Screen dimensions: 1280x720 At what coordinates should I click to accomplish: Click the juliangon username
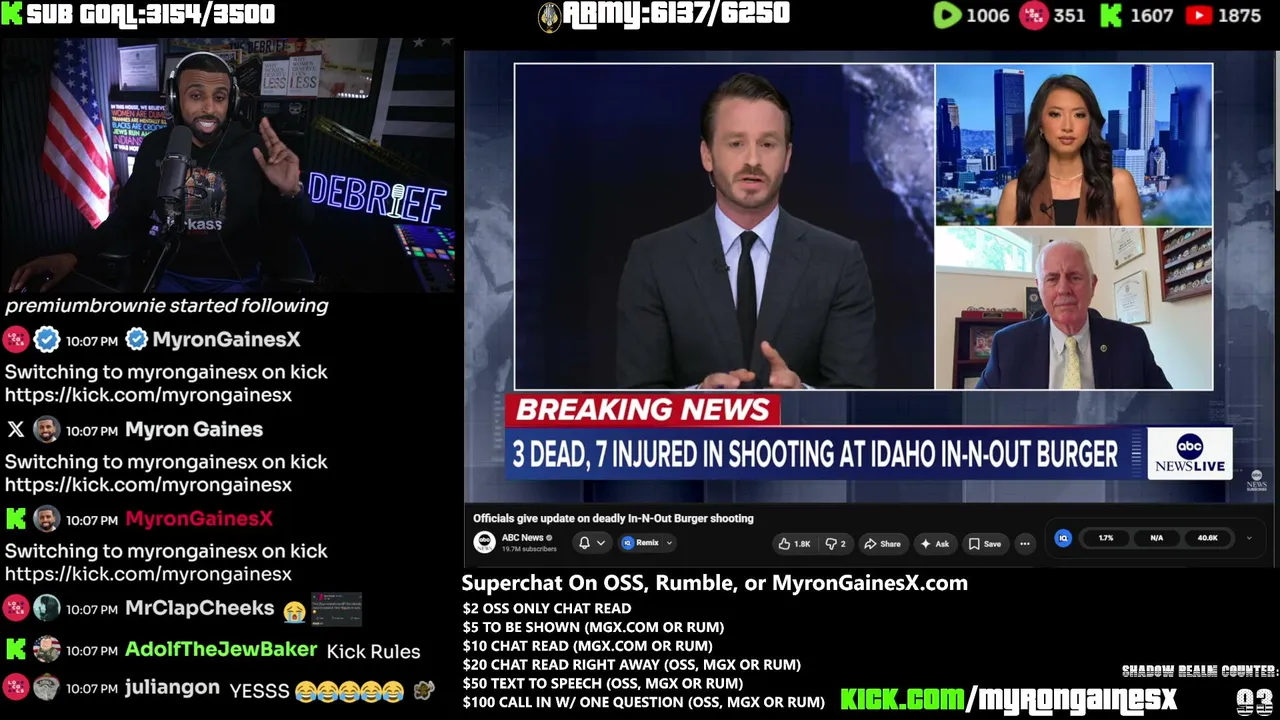172,688
